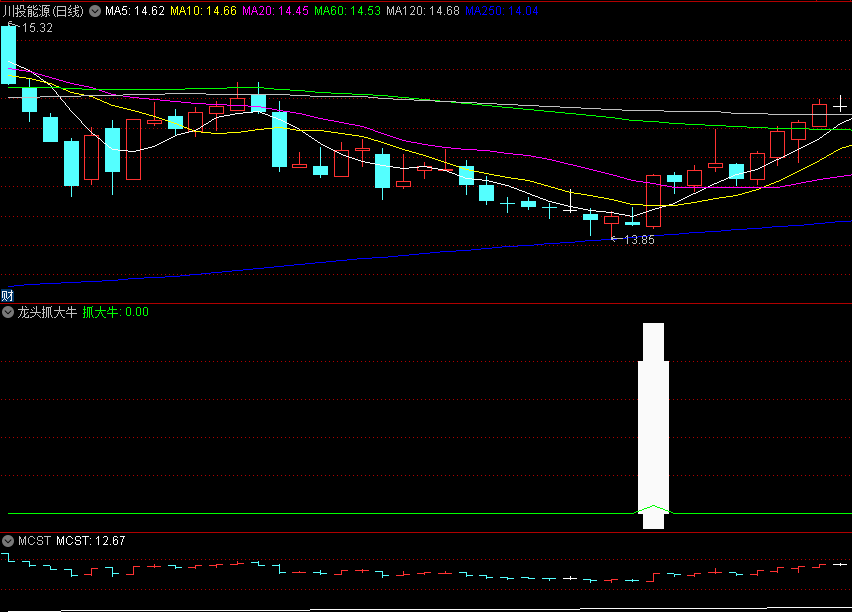Click the 川投能源(日线) stock title

point(43,11)
